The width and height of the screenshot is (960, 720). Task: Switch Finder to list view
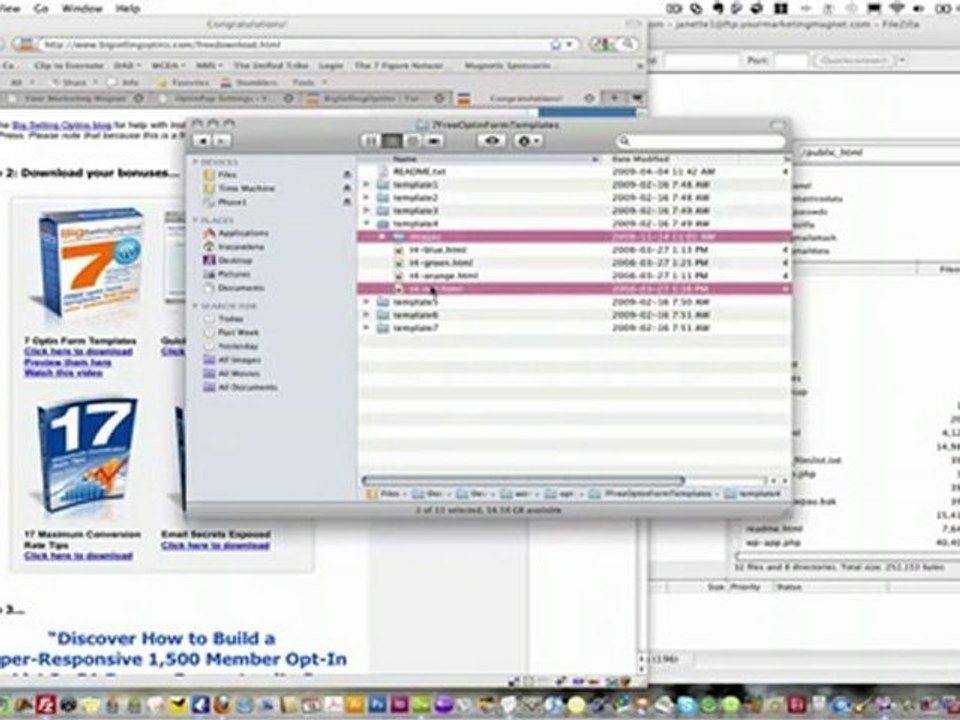[x=392, y=141]
